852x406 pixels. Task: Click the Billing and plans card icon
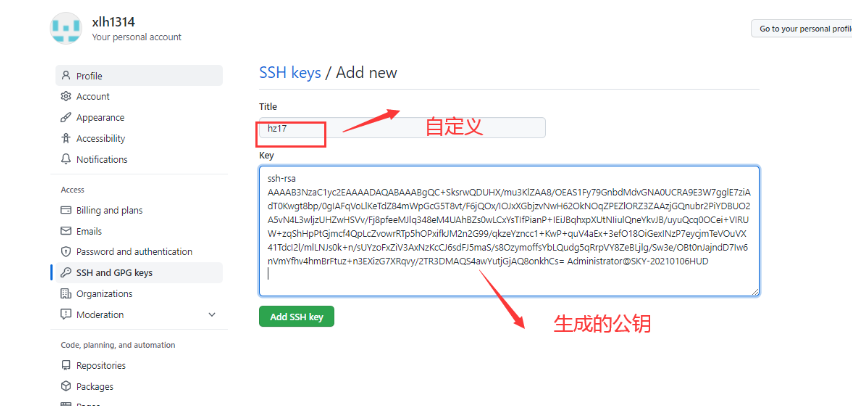66,210
